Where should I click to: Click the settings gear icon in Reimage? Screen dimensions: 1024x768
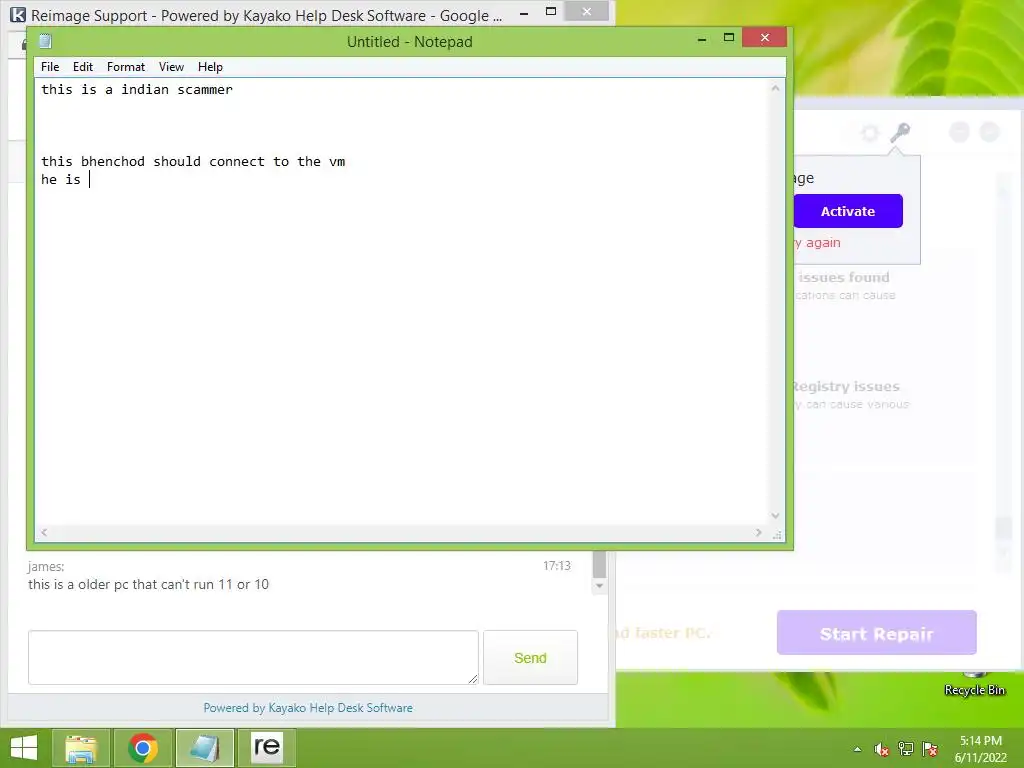(870, 133)
